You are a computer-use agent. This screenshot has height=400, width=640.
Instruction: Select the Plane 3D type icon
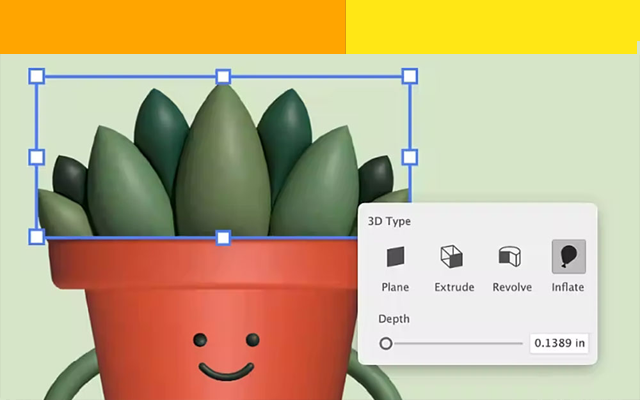[395, 256]
